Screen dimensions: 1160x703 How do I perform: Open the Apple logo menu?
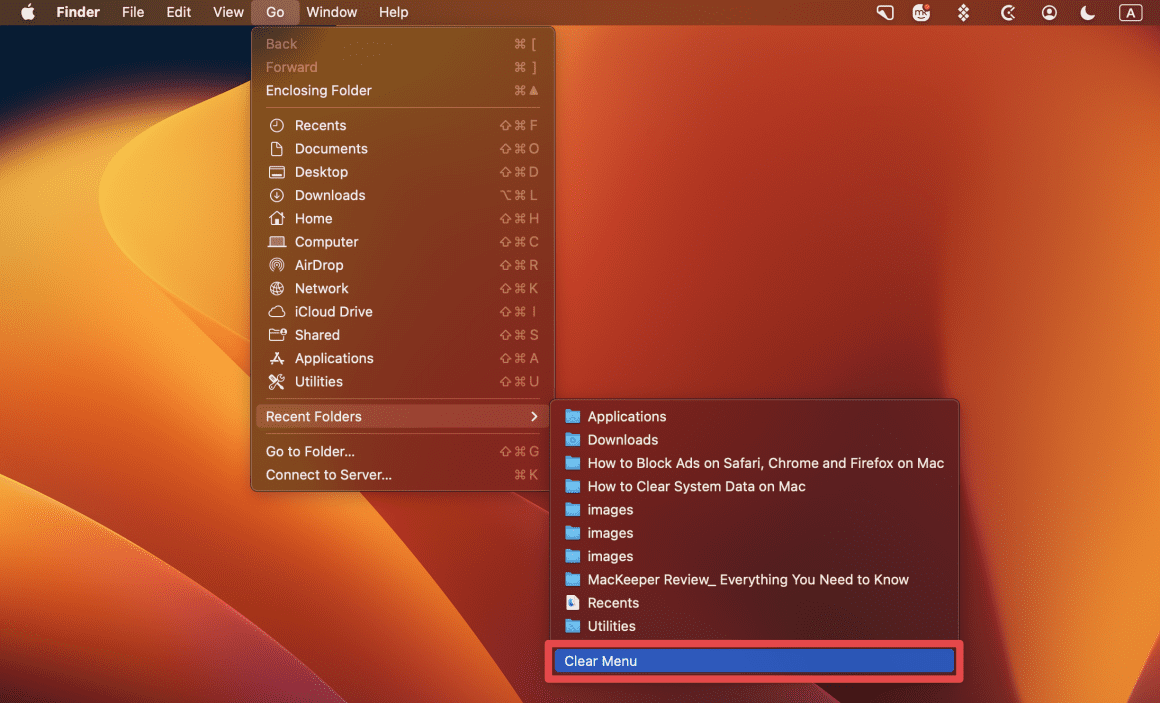coord(26,12)
